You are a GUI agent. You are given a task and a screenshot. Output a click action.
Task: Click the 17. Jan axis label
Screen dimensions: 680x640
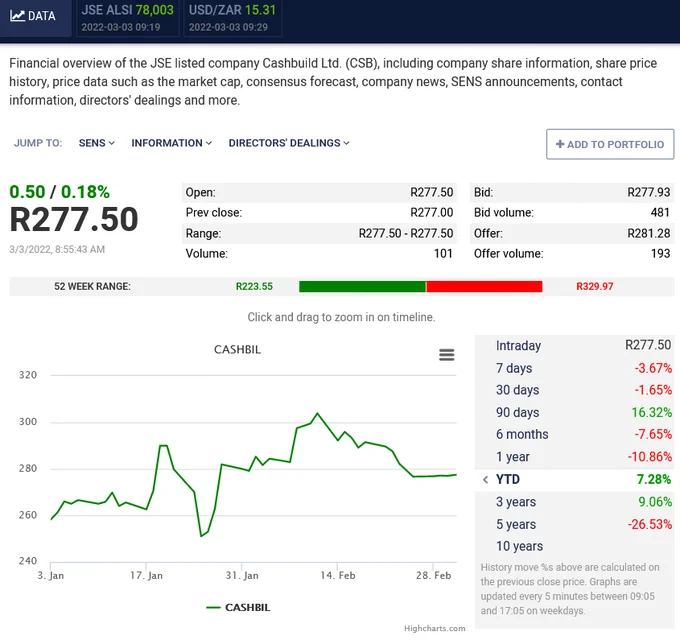tap(147, 575)
